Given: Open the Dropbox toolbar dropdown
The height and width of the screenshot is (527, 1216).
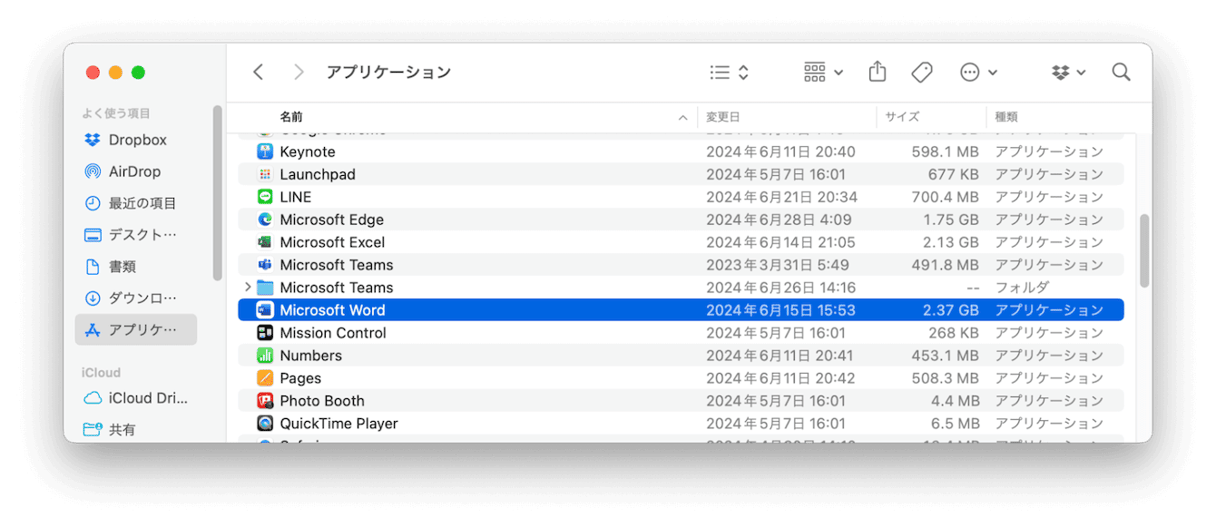Looking at the screenshot, I should tap(1068, 72).
